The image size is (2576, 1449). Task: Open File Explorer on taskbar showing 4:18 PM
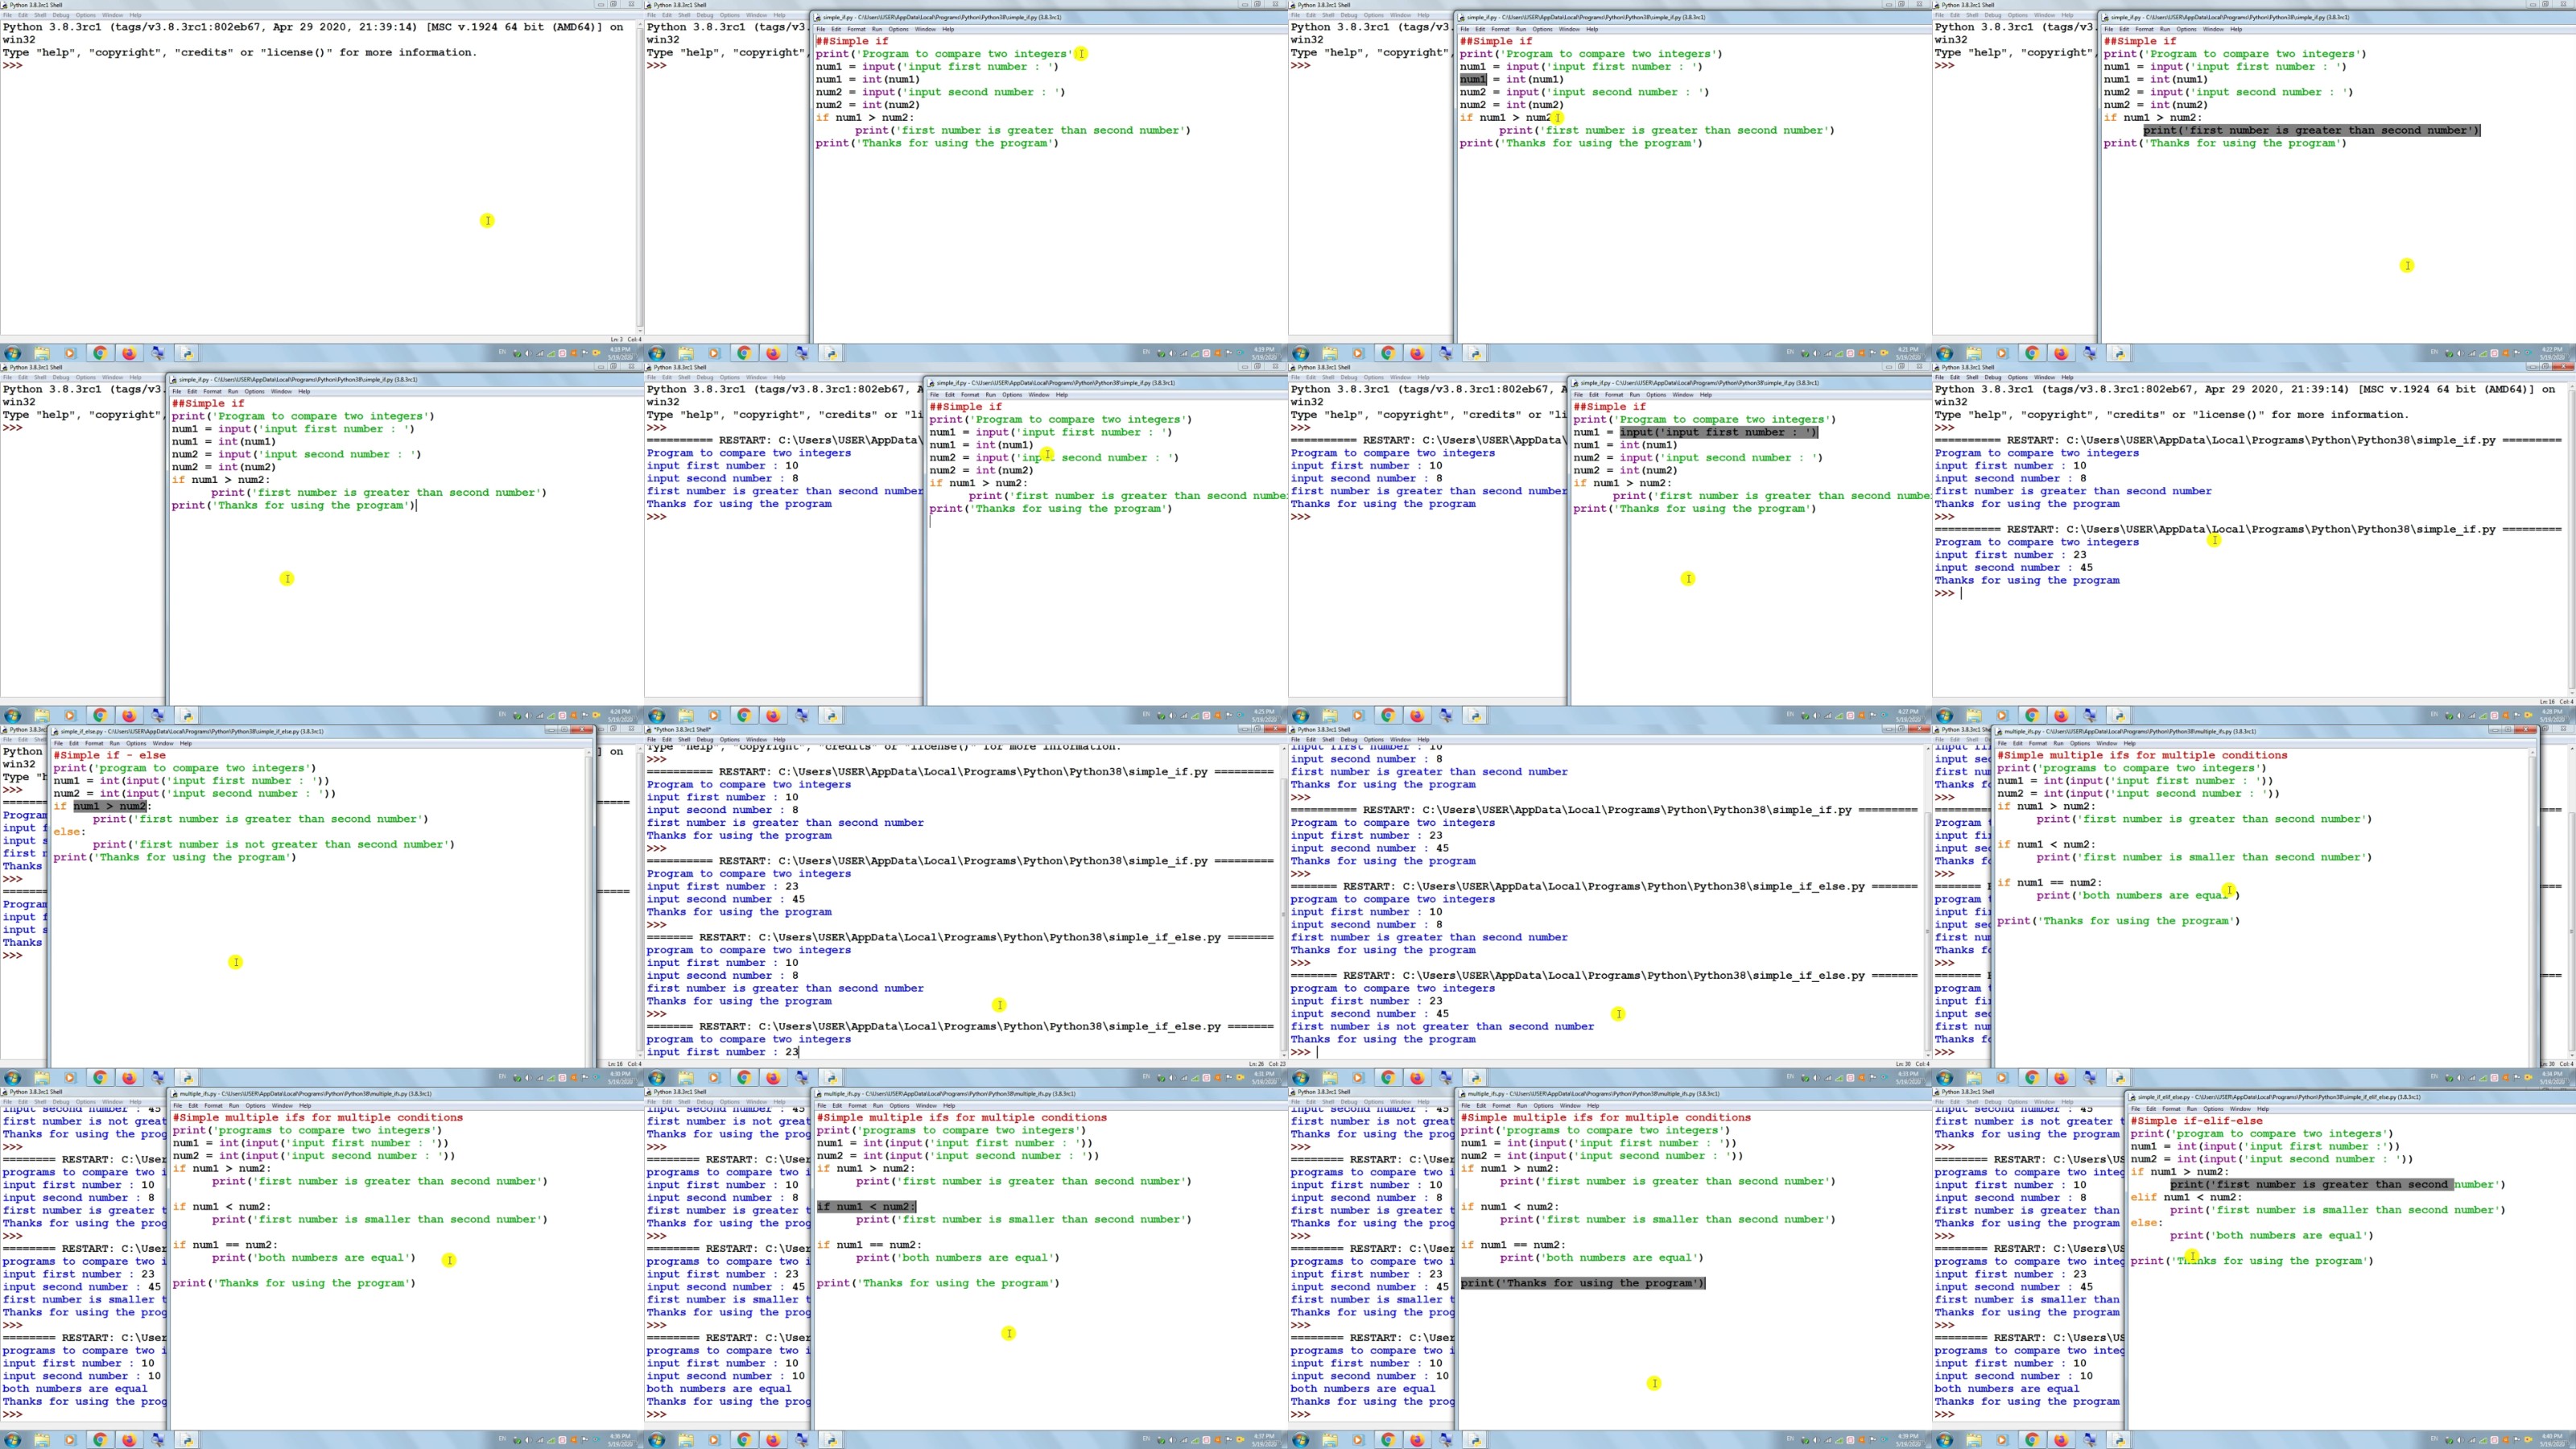(42, 353)
